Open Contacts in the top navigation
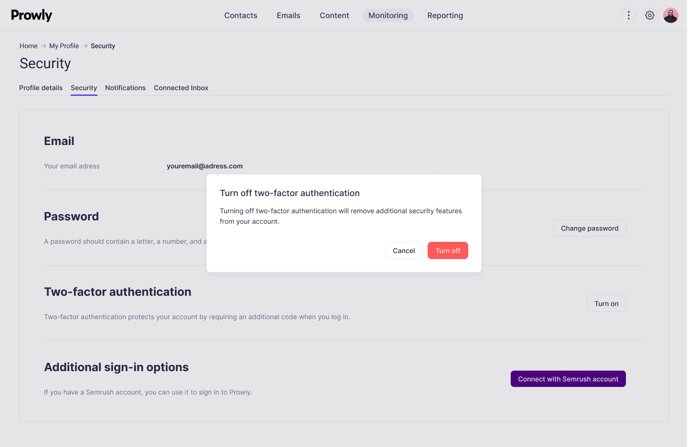The width and height of the screenshot is (688, 447). pos(240,15)
